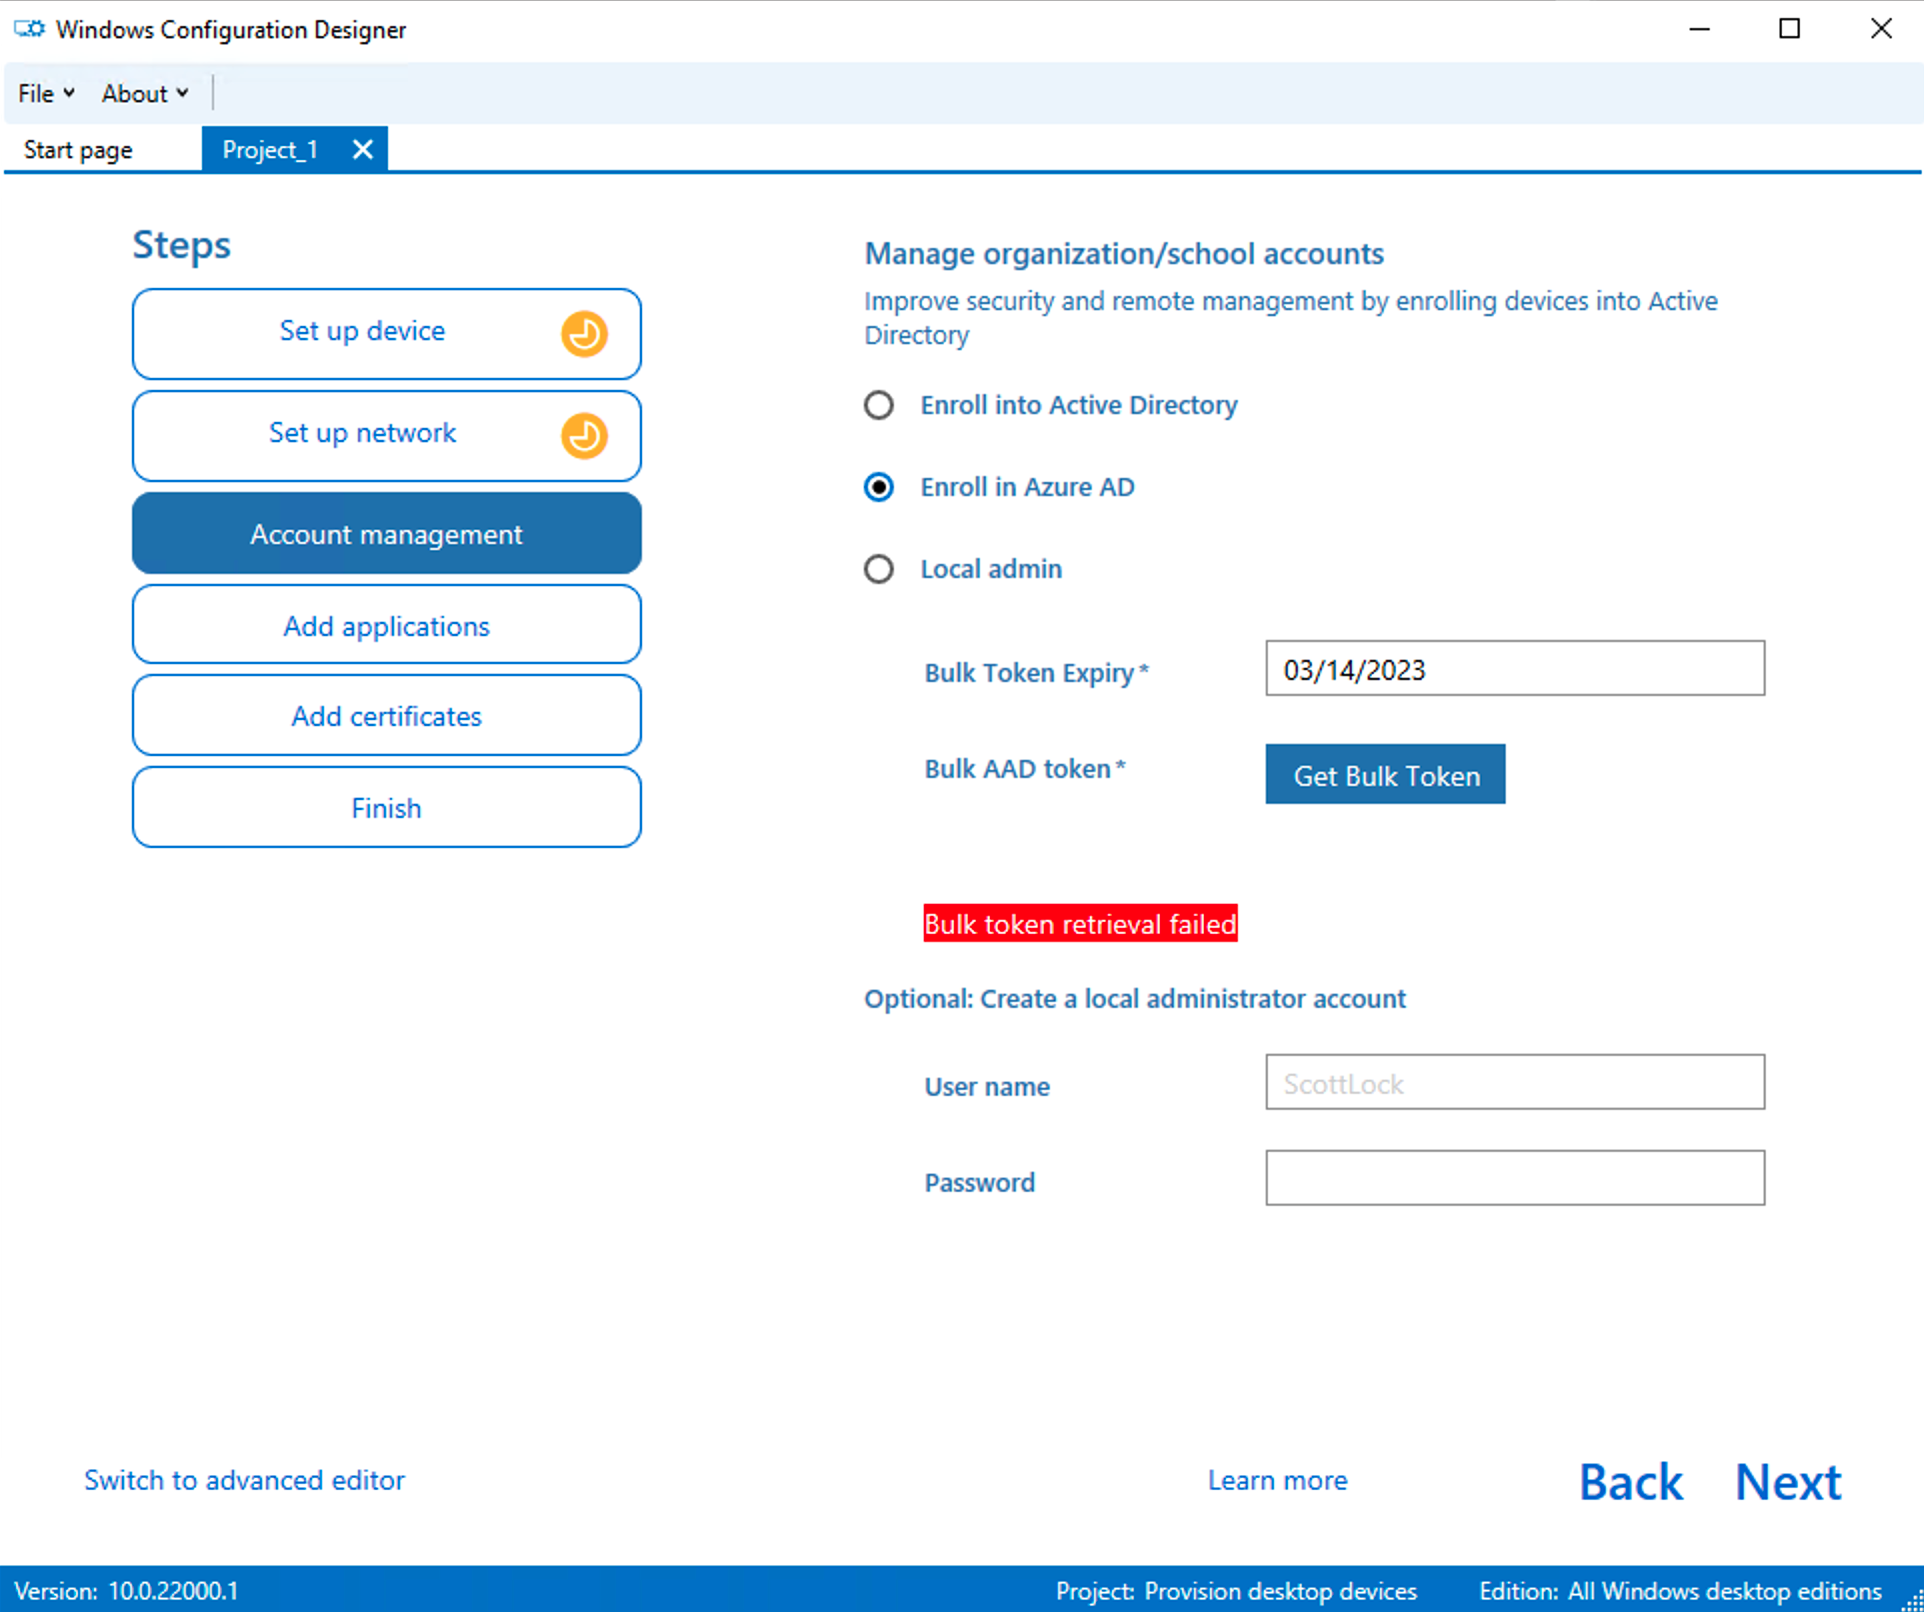Click the completion badge on Set up device
The image size is (1924, 1612).
tap(584, 334)
